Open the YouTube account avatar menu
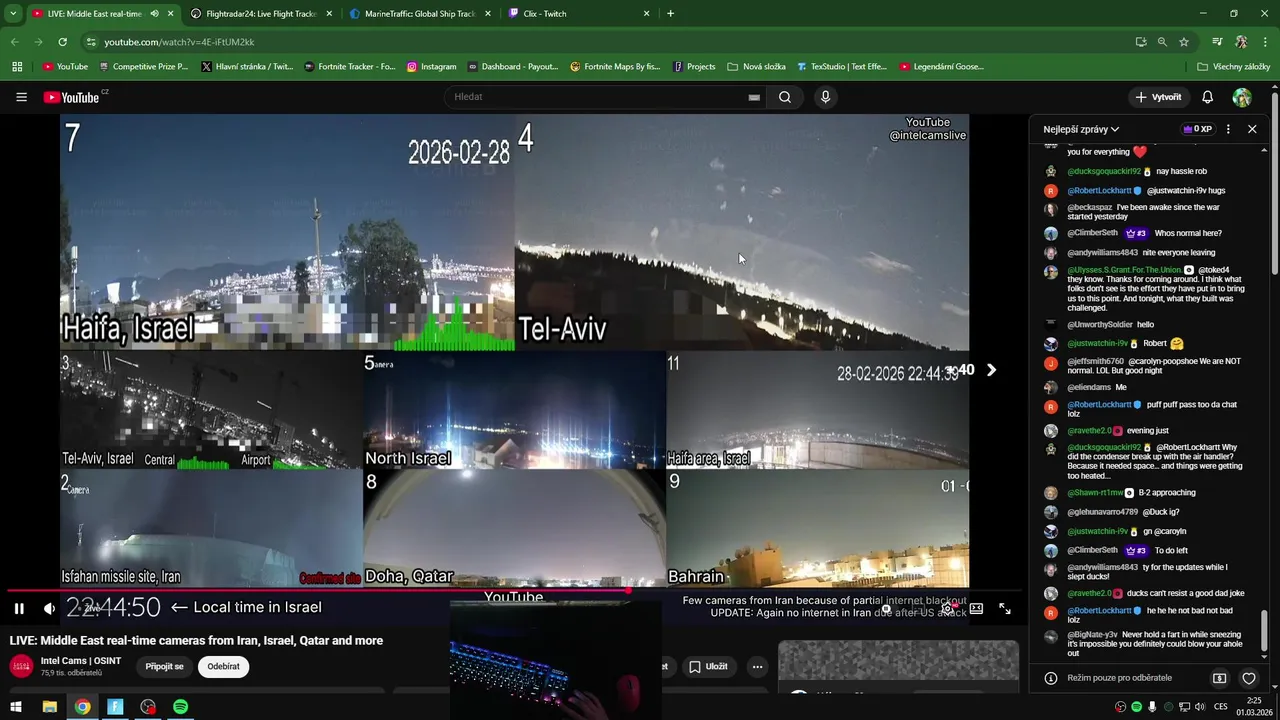 click(1242, 97)
